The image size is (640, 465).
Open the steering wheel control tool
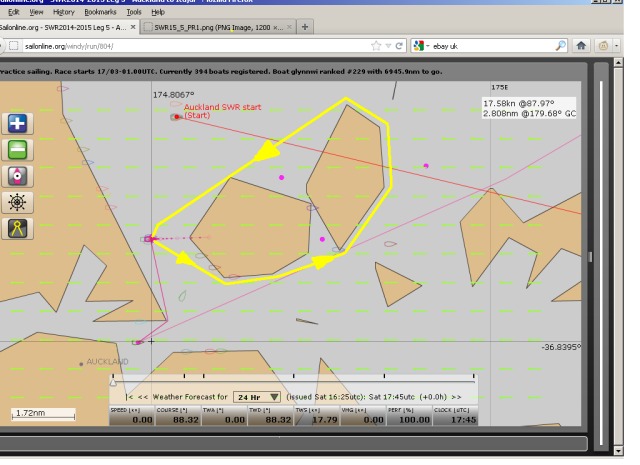coord(18,202)
